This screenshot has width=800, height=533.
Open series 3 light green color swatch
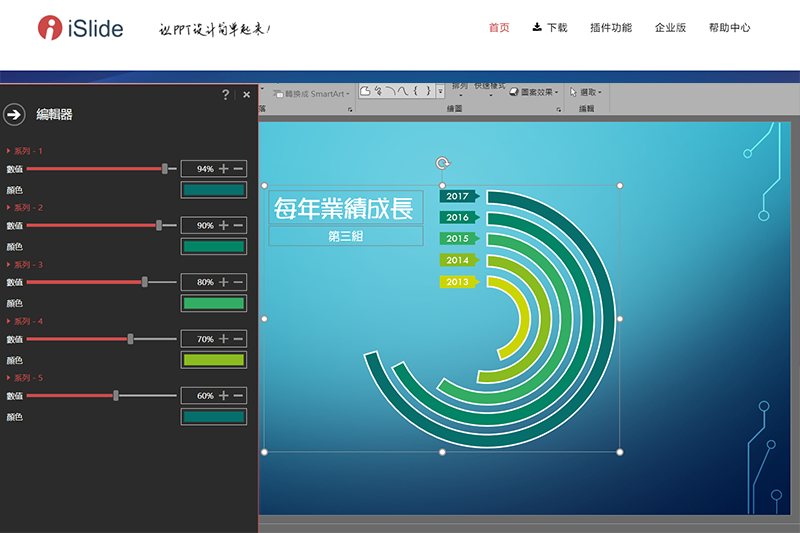pyautogui.click(x=214, y=303)
